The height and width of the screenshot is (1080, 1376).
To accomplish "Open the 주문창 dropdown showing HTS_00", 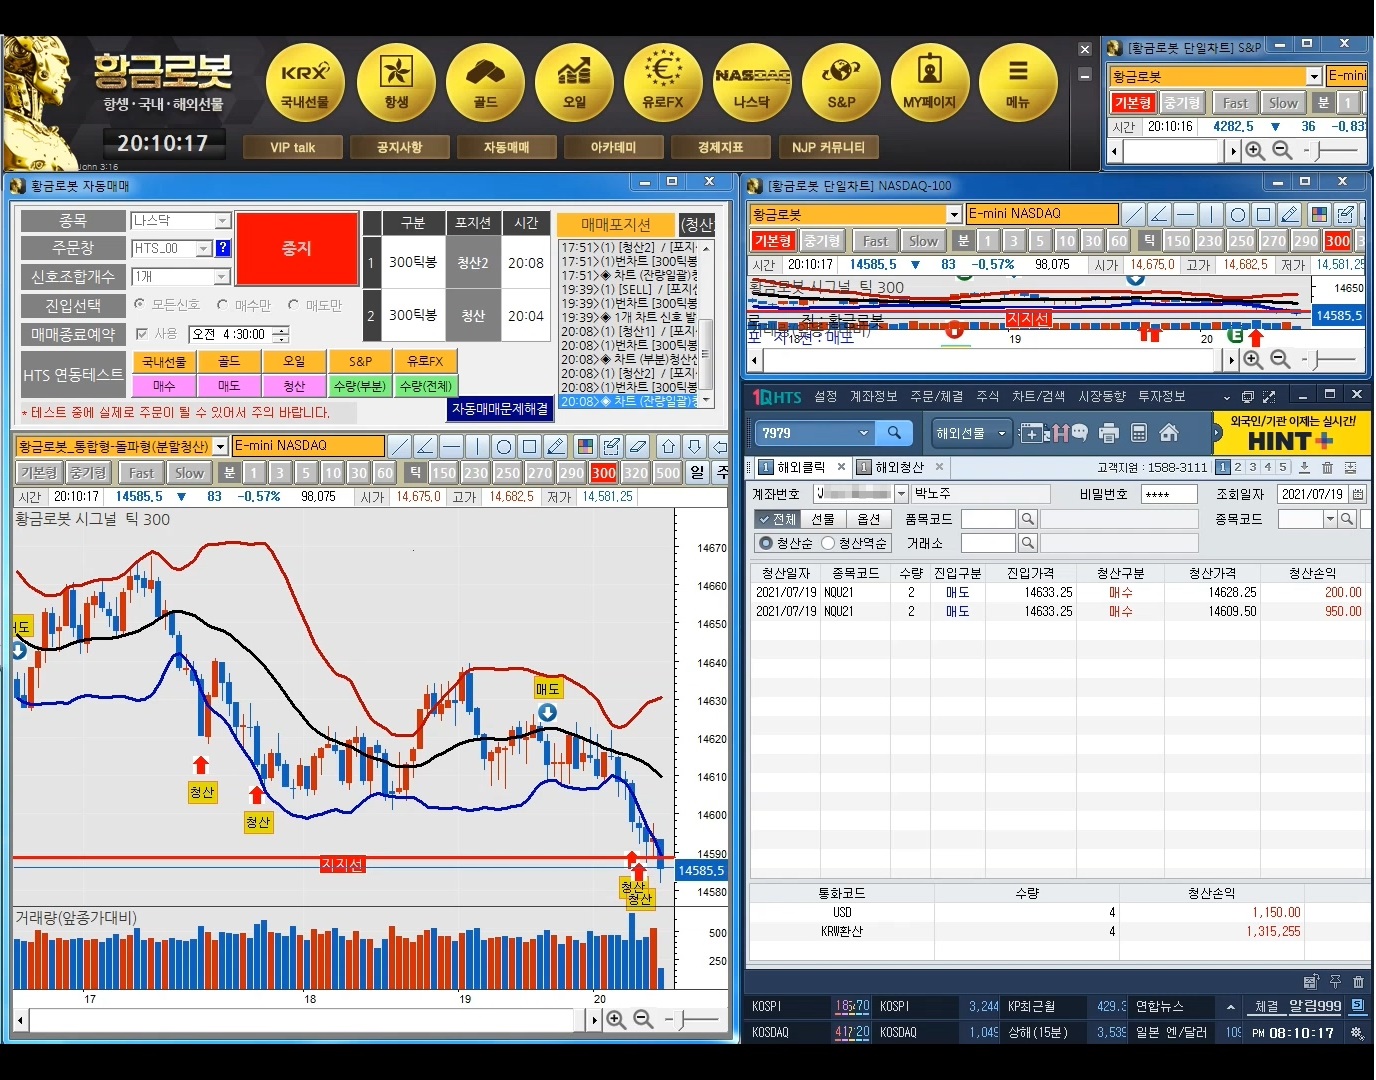I will coord(203,248).
